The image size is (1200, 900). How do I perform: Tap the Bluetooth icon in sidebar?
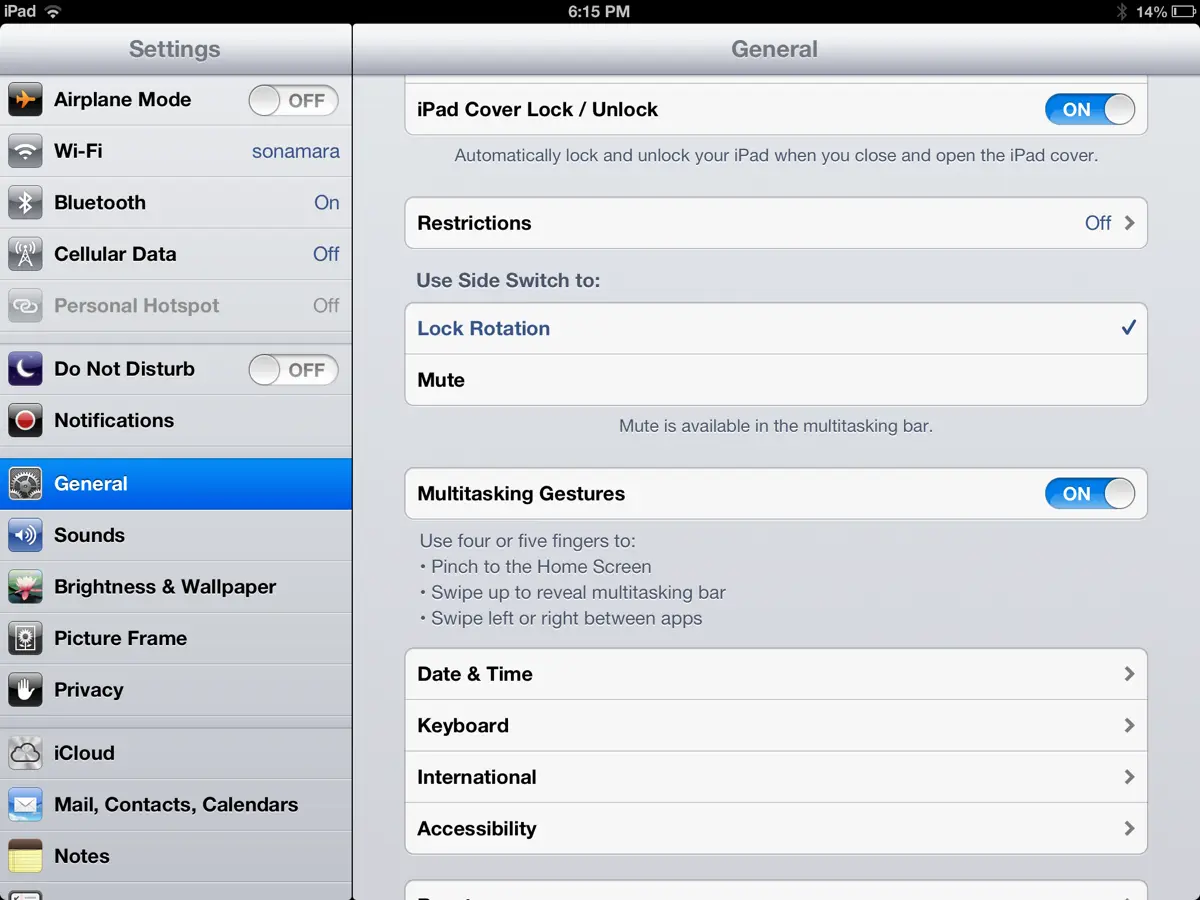(25, 203)
